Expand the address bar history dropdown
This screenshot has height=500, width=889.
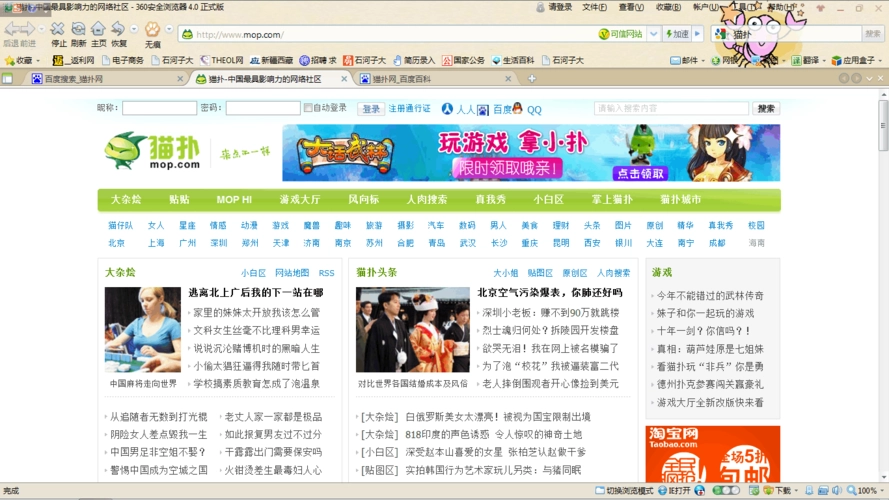click(x=653, y=34)
